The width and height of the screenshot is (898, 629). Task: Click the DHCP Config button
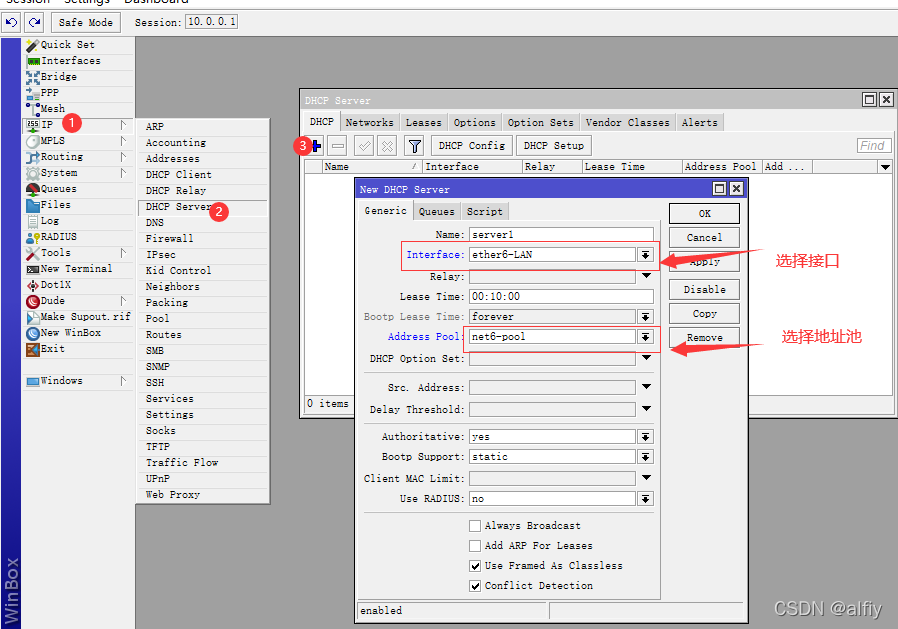click(x=472, y=146)
